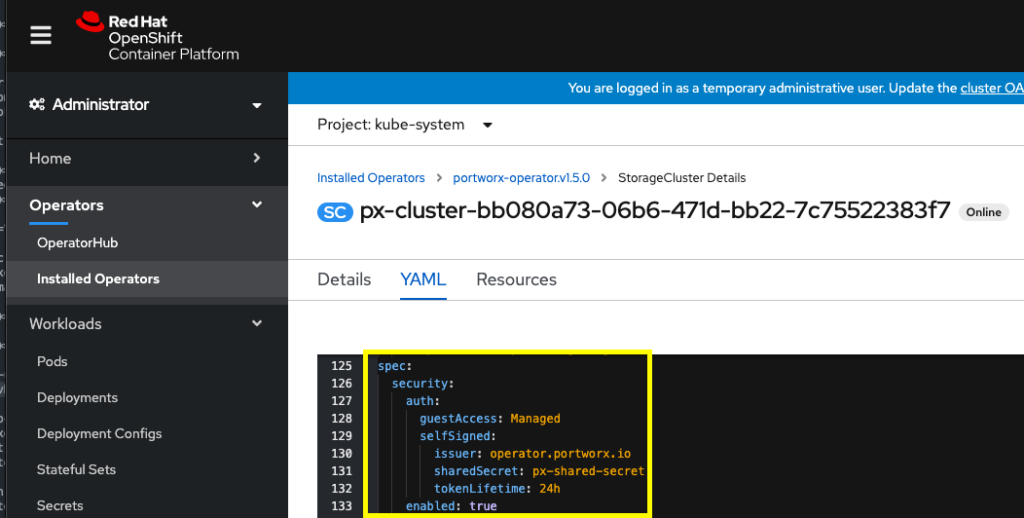This screenshot has height=518, width=1024.
Task: Select the YAML tab
Action: [x=423, y=280]
